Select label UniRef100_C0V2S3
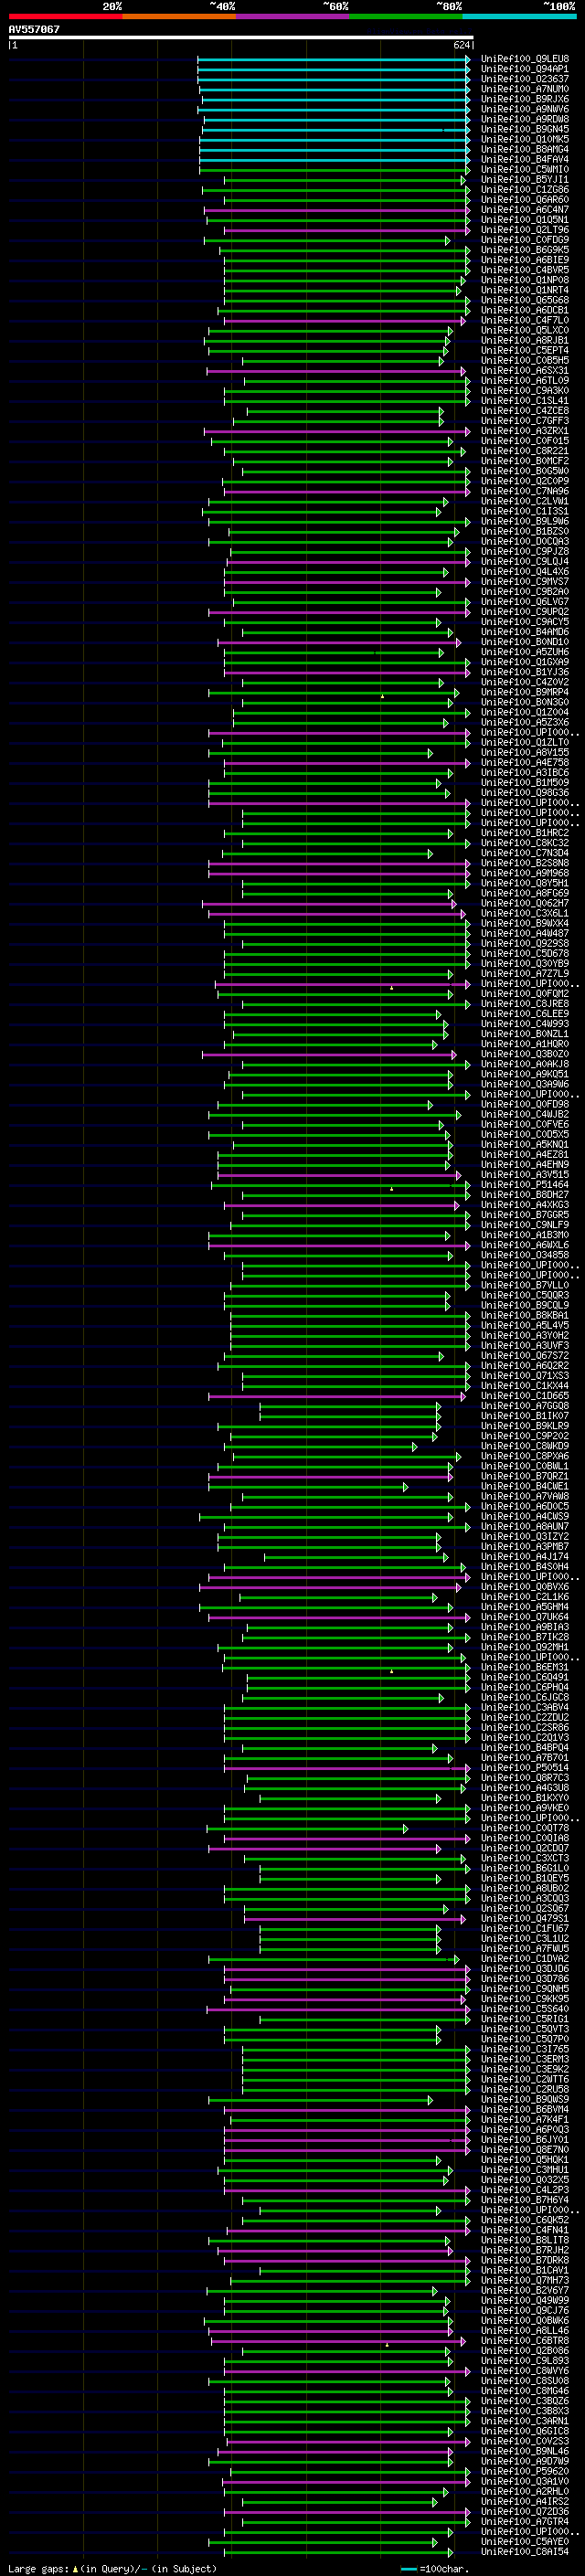 point(525,2441)
